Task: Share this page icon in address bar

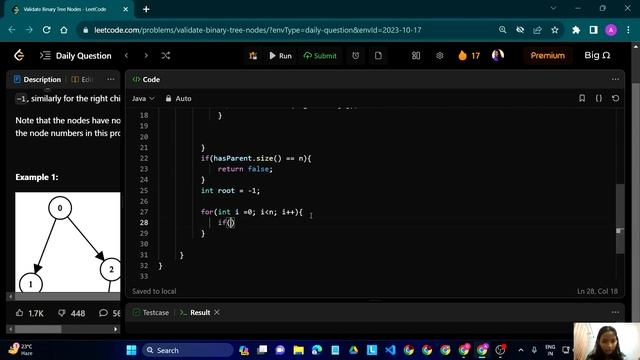Action: coord(537,30)
